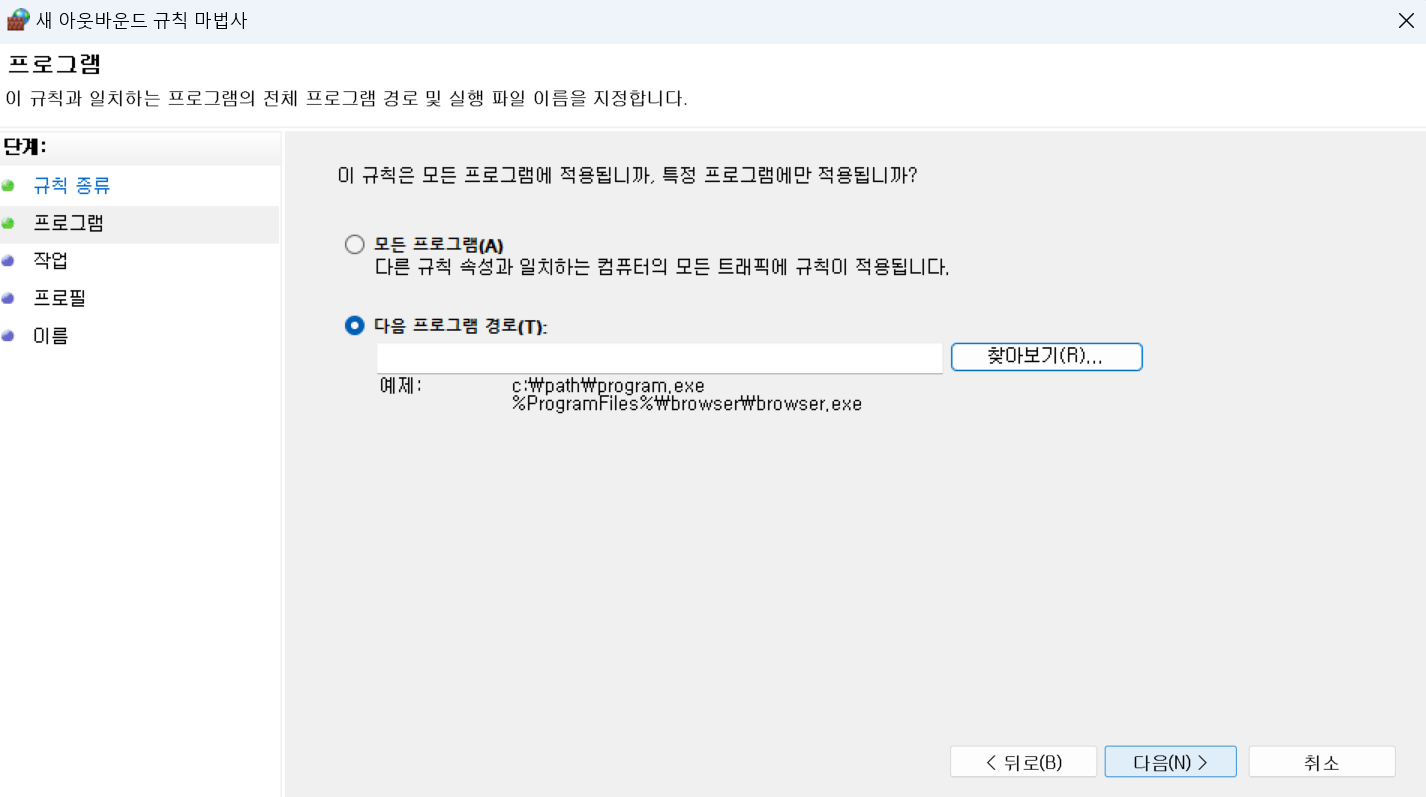Select the 이름 step in sidebar

(51, 336)
